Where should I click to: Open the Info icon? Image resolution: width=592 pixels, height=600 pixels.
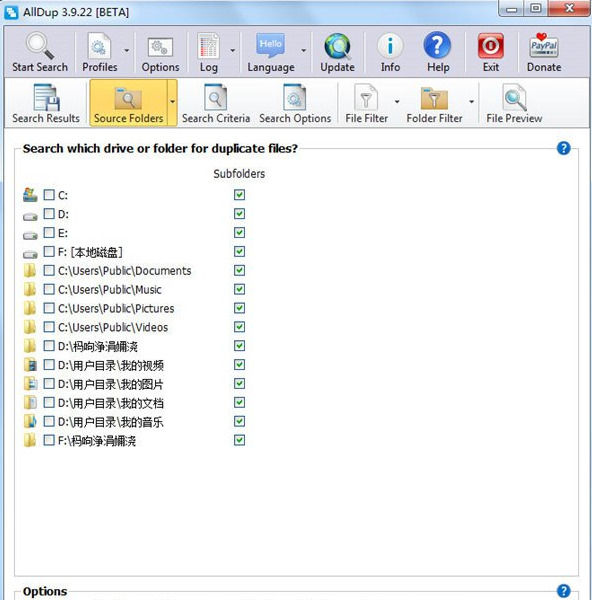[x=390, y=46]
